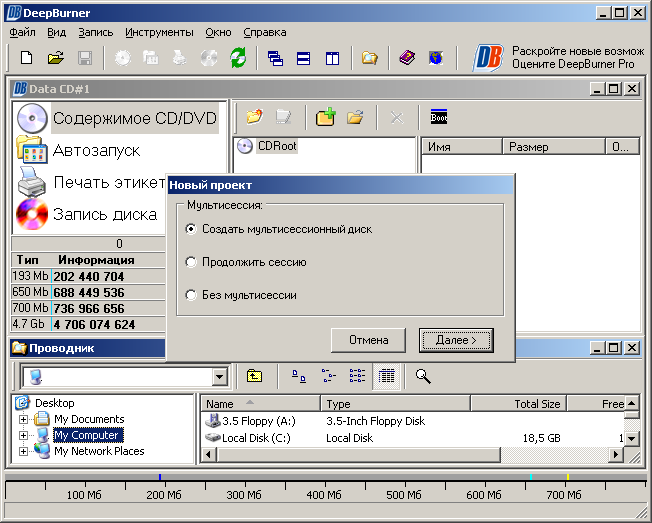The image size is (652, 523).
Task: Select CDRoot in the disc tree
Action: point(277,146)
